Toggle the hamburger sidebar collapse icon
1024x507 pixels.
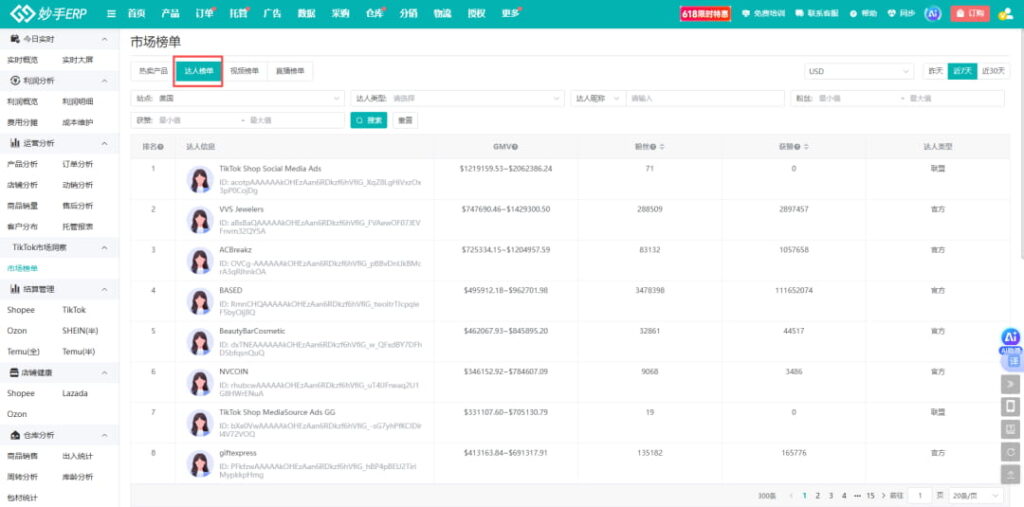pyautogui.click(x=112, y=13)
